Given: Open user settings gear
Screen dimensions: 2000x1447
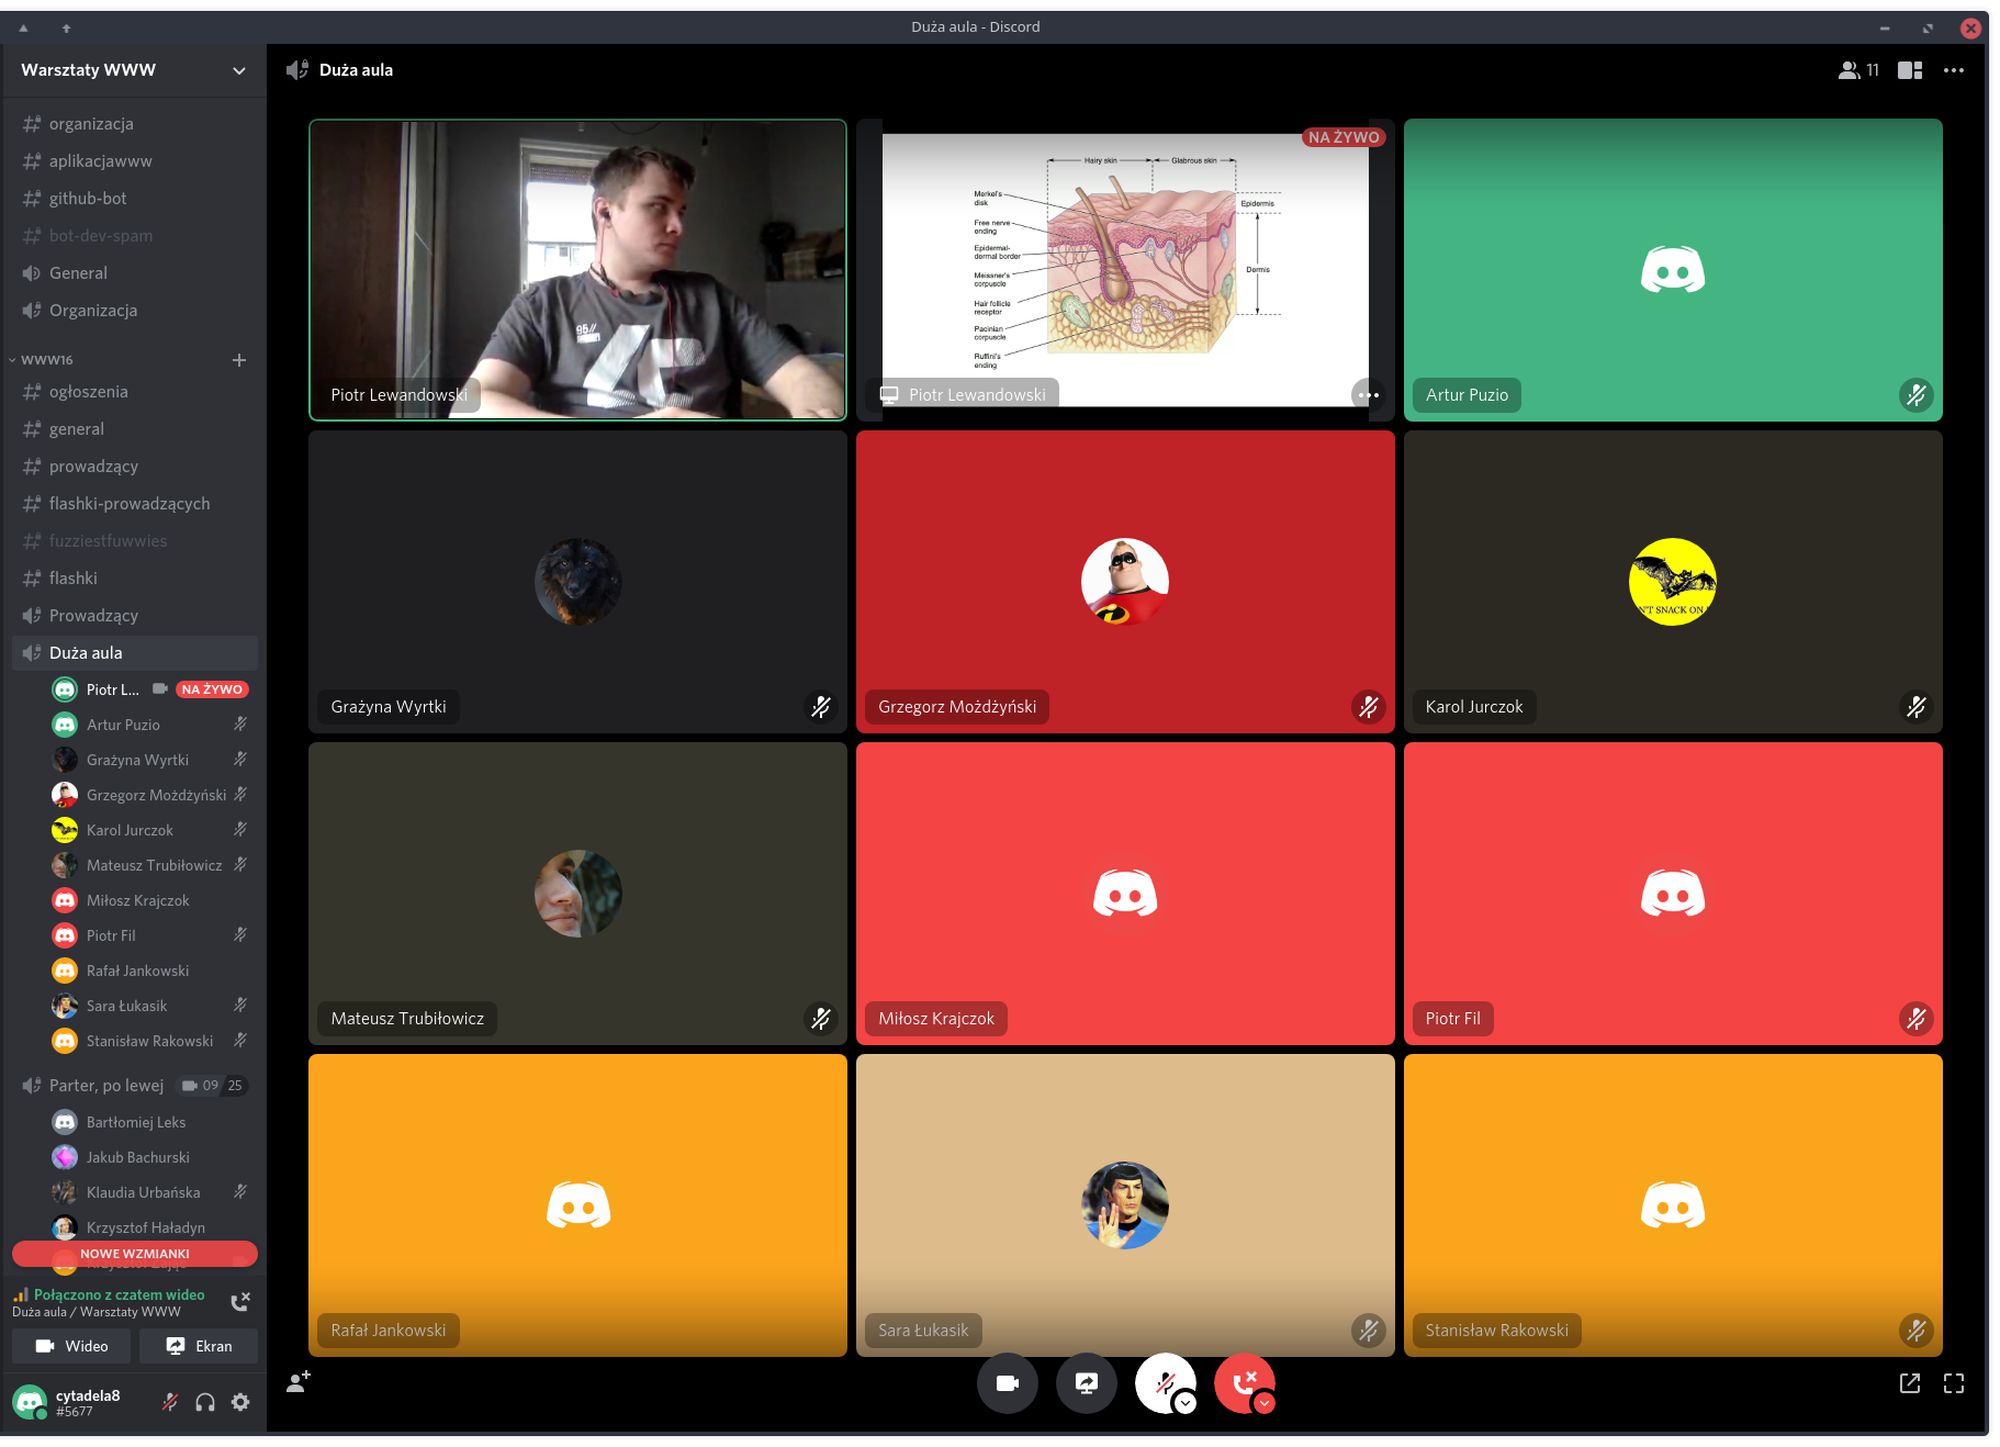Looking at the screenshot, I should coord(240,1402).
